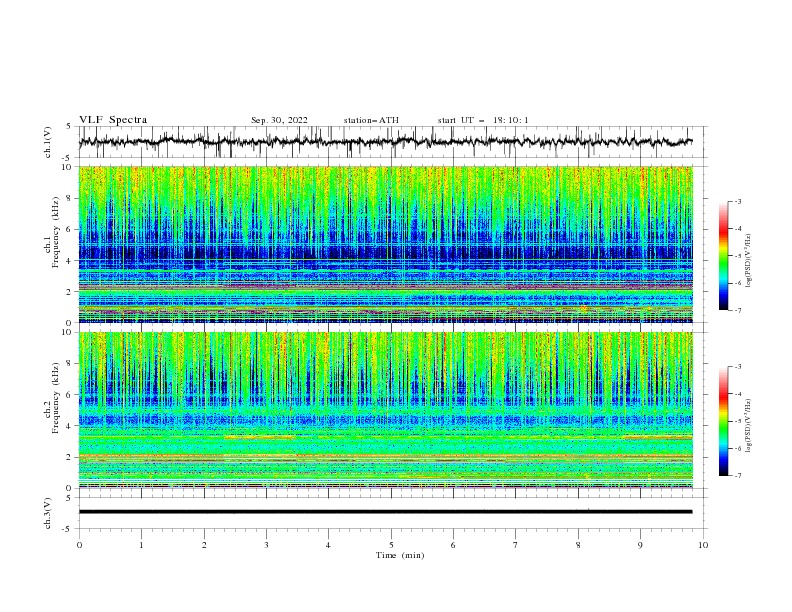The height and width of the screenshot is (612, 792).
Task: Click the color bar beside ch.2 spectrogram
Action: pos(723,421)
